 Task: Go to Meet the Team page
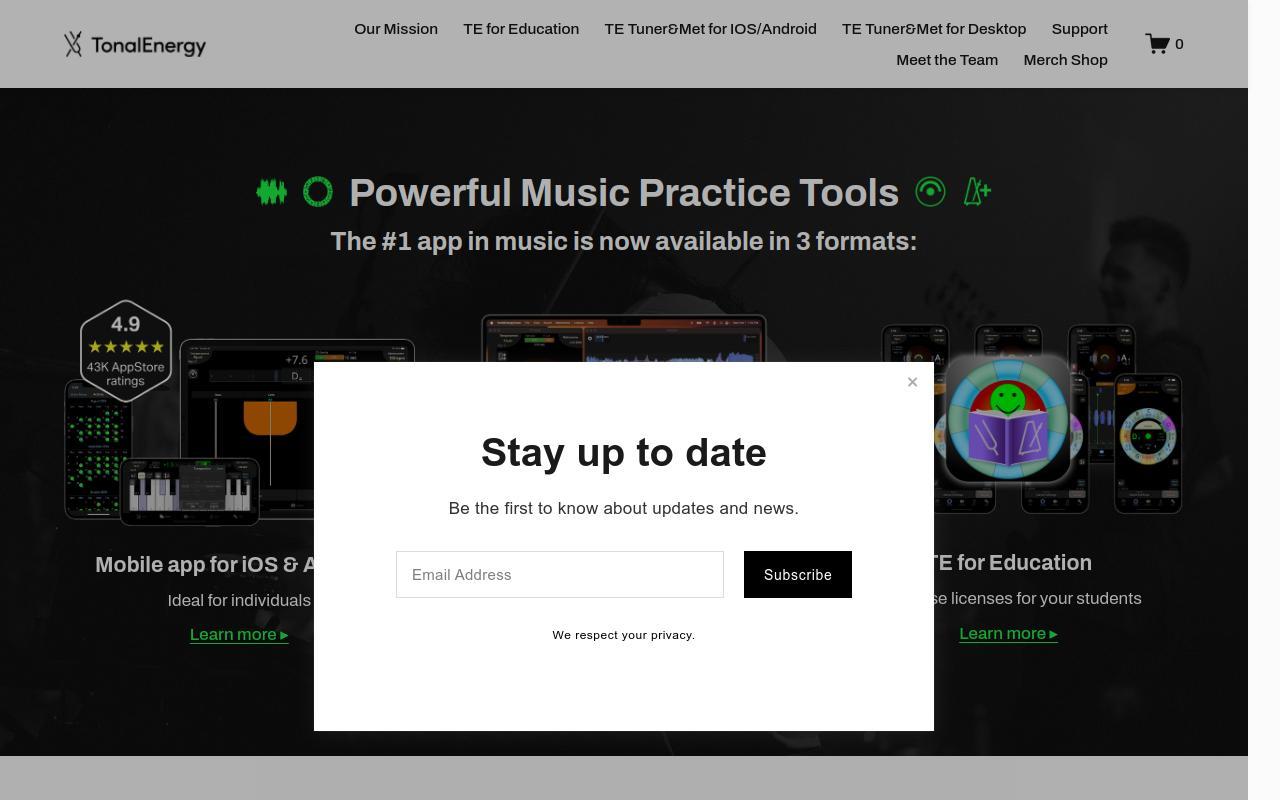click(x=947, y=60)
